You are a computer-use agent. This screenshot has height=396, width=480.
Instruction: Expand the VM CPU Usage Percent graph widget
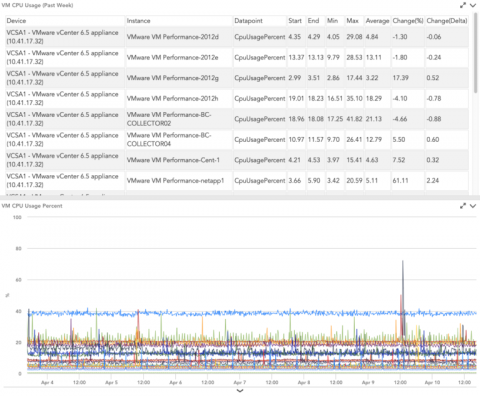pyautogui.click(x=463, y=206)
